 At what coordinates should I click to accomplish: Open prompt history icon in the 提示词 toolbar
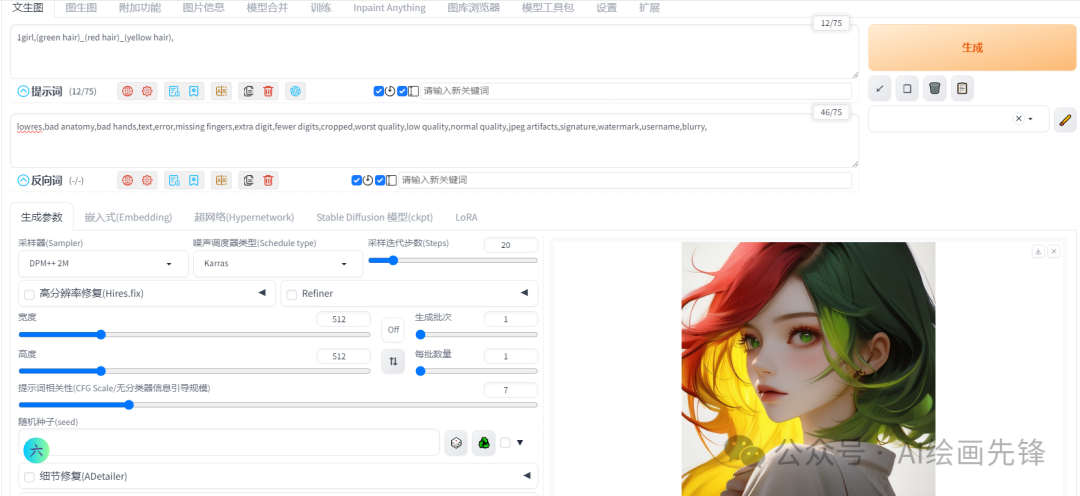click(x=174, y=91)
